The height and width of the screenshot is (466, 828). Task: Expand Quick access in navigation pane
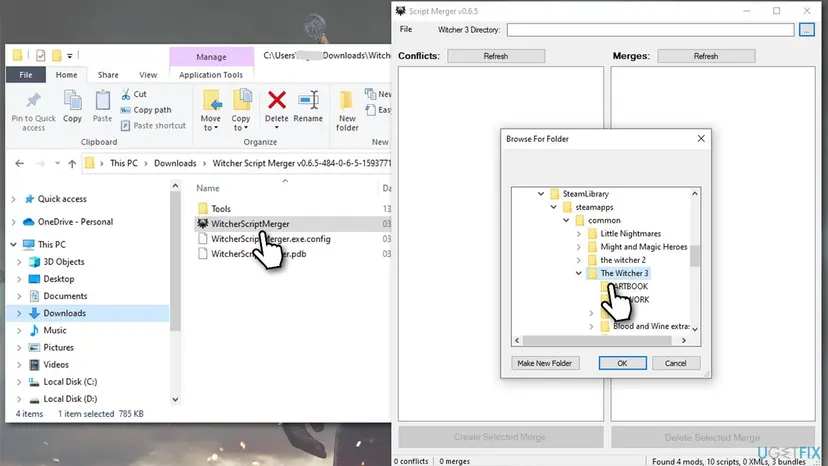(x=14, y=199)
